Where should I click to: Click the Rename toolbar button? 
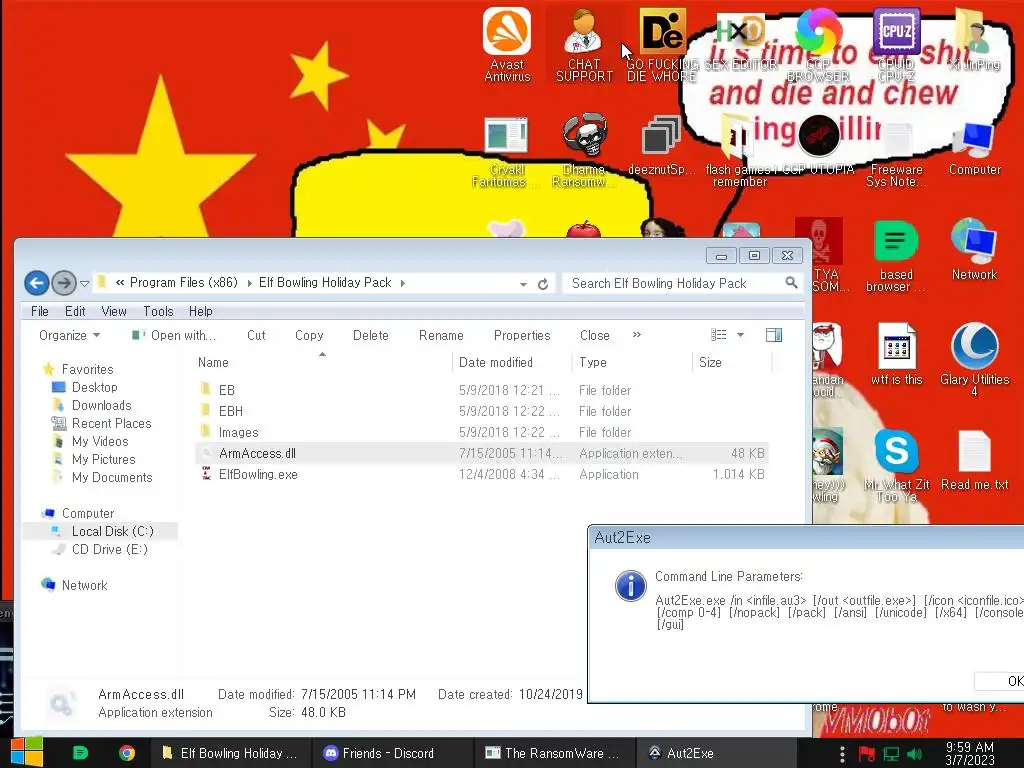[441, 335]
